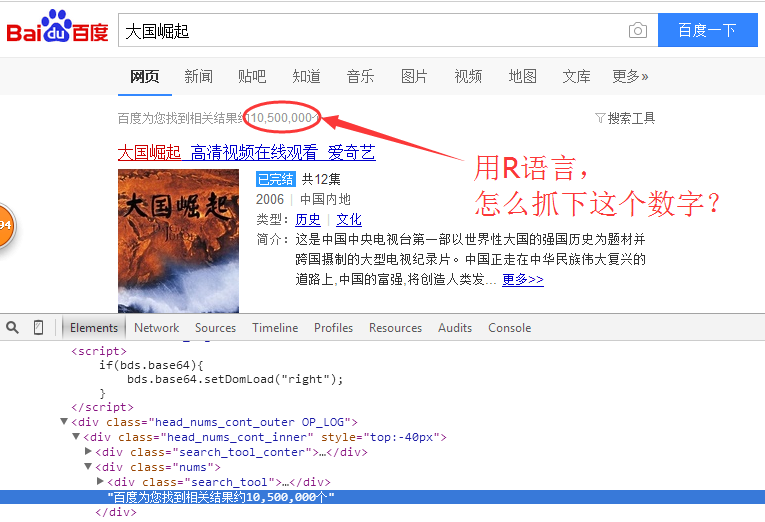
Task: Click the 百度一下 search button
Action: point(707,30)
